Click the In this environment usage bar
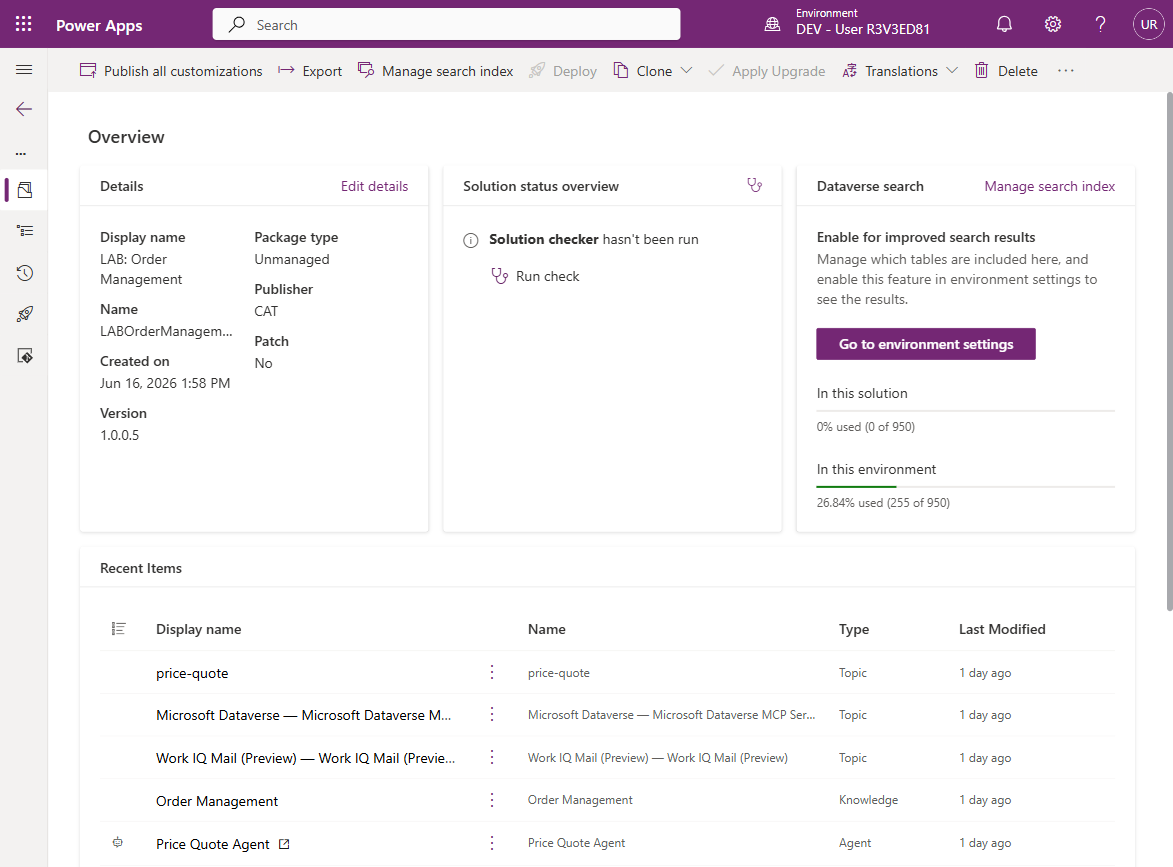This screenshot has height=867, width=1173. pos(966,487)
